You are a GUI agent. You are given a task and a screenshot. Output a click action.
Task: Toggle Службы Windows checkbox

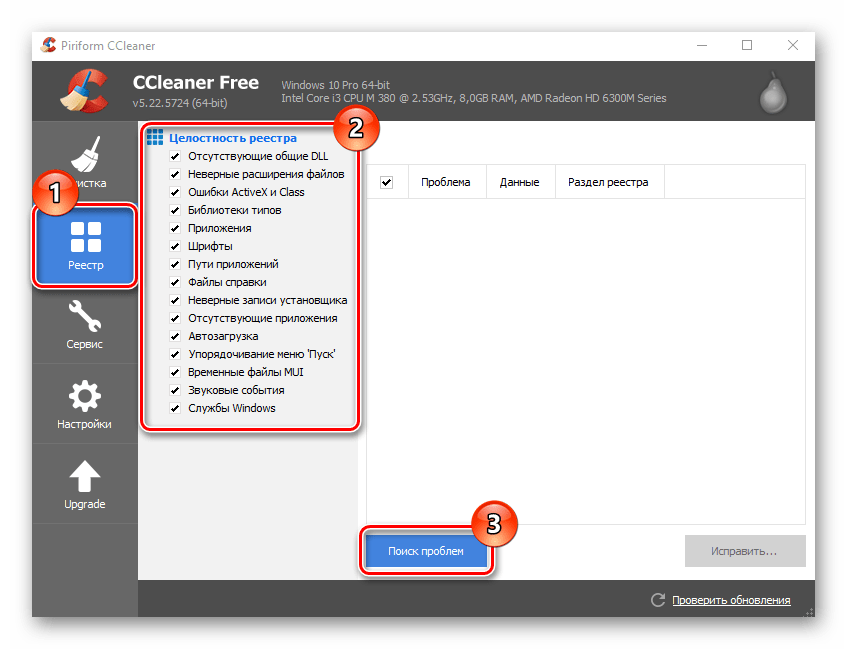[x=175, y=409]
